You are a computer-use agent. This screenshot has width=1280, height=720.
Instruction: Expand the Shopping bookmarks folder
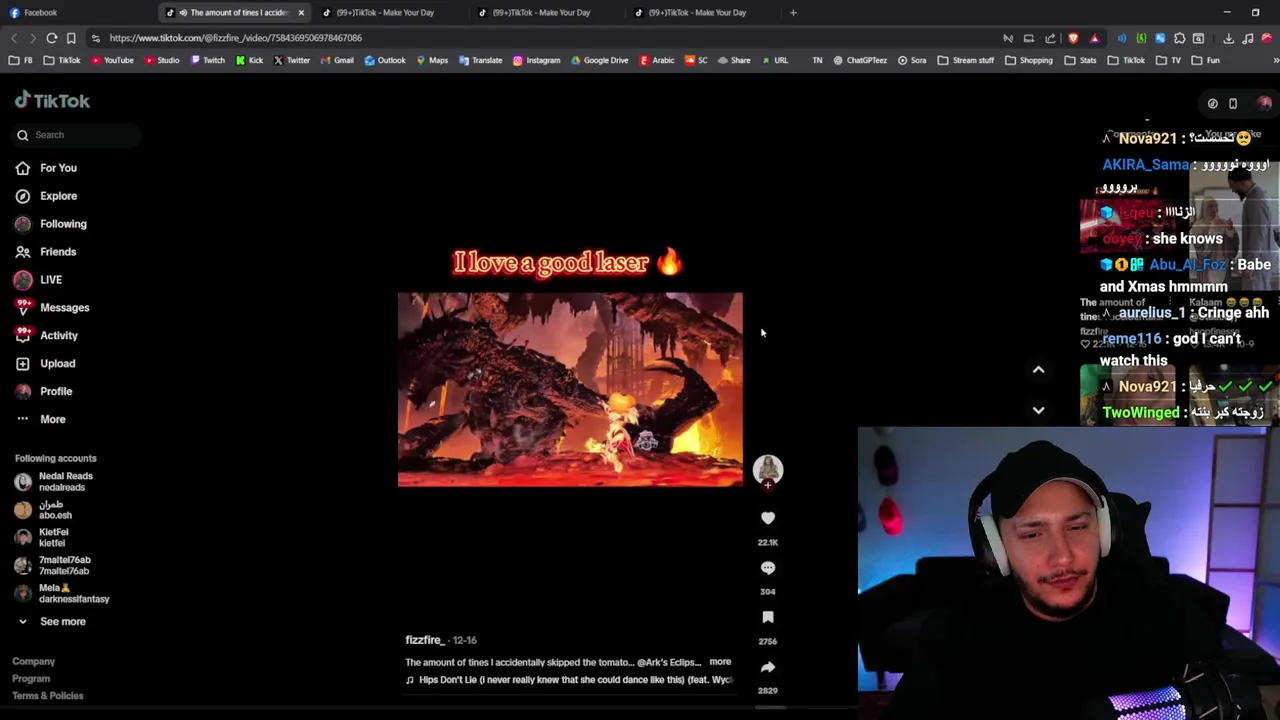[x=1029, y=60]
